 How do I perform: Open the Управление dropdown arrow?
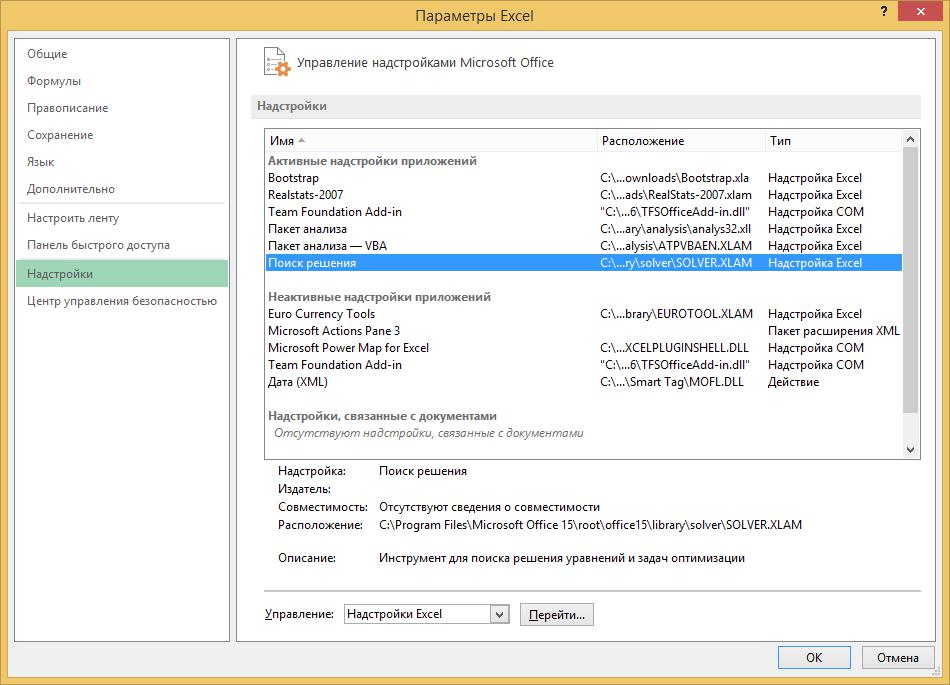(x=499, y=614)
